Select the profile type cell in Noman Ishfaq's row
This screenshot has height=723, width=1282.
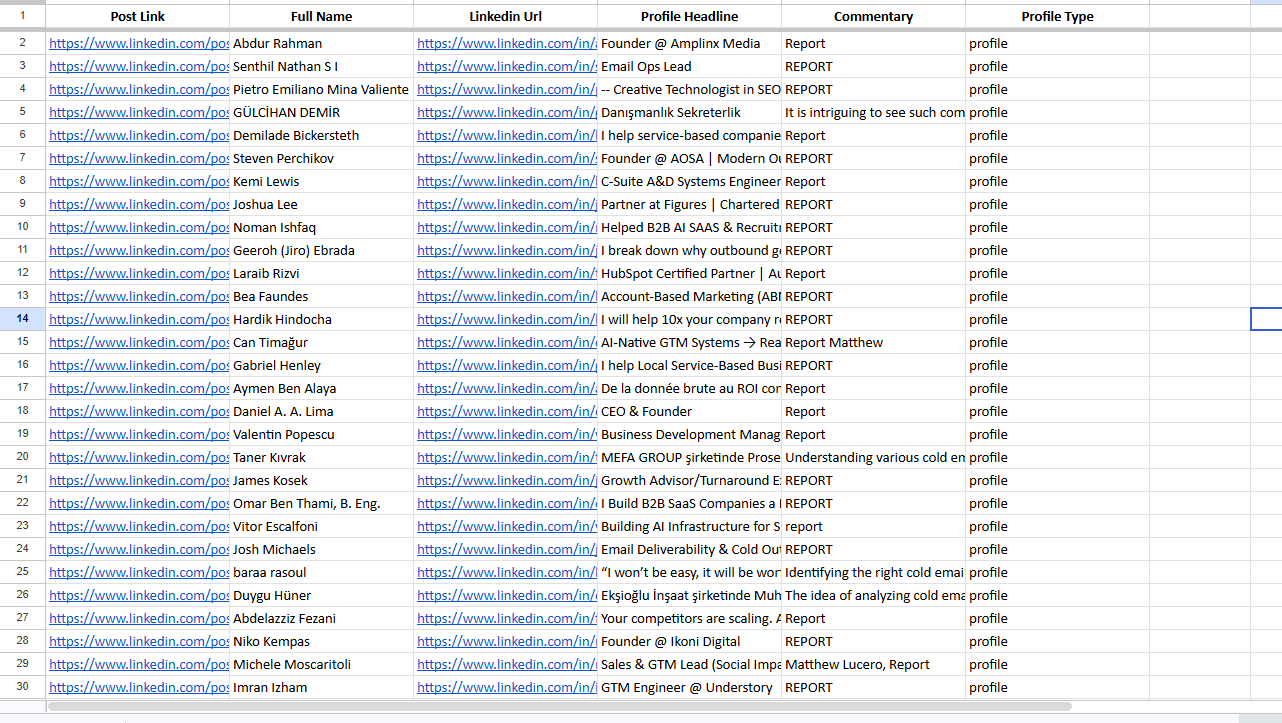coord(1058,227)
